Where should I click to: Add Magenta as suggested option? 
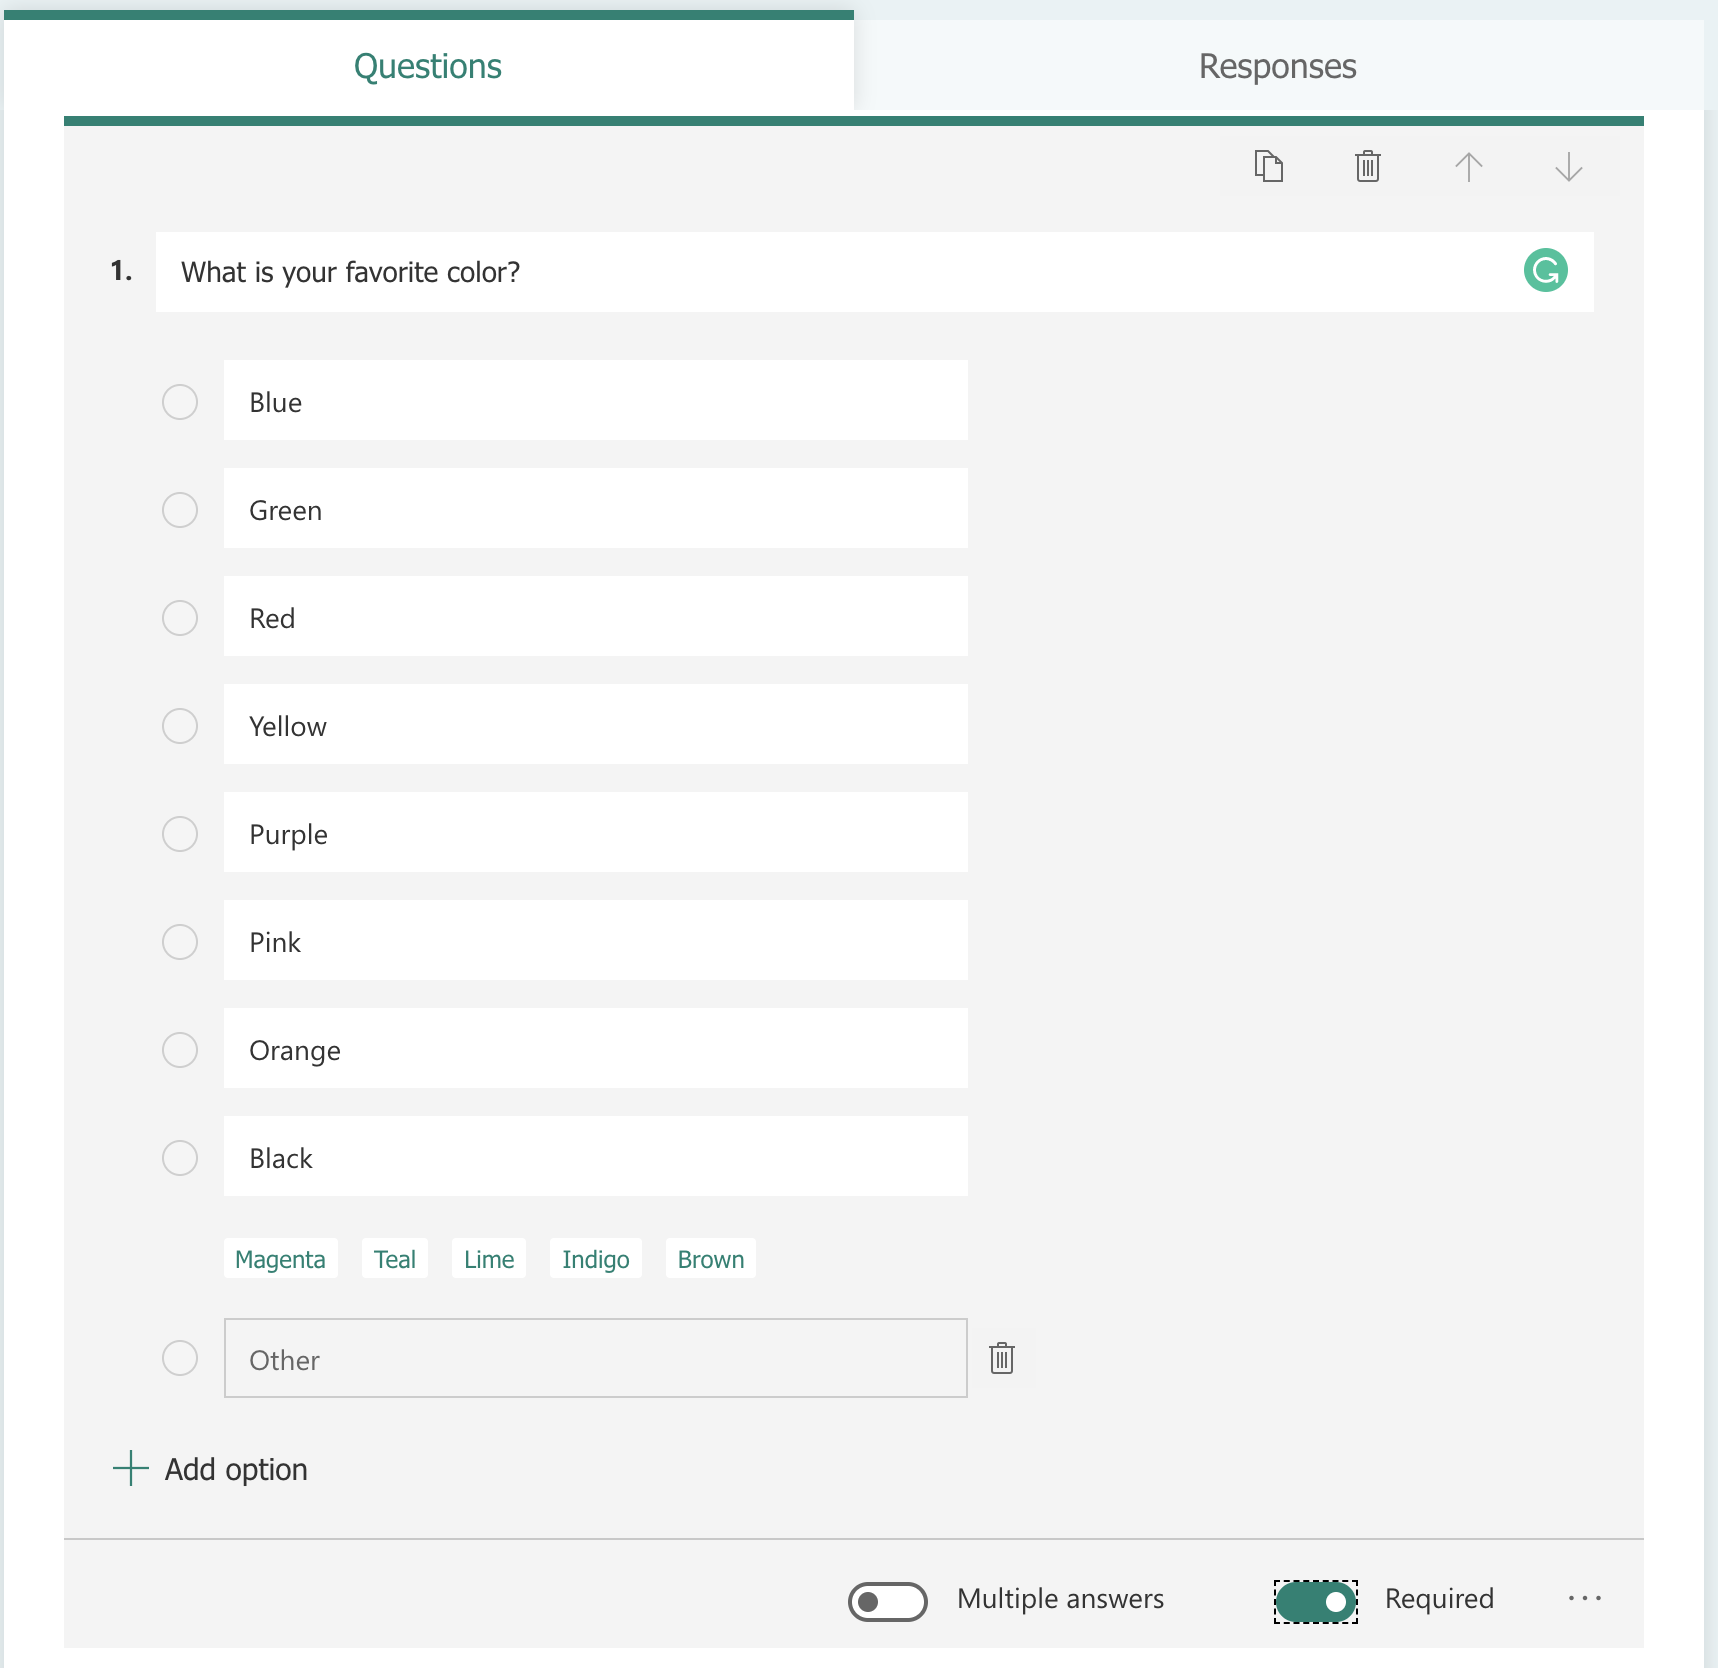(x=281, y=1258)
